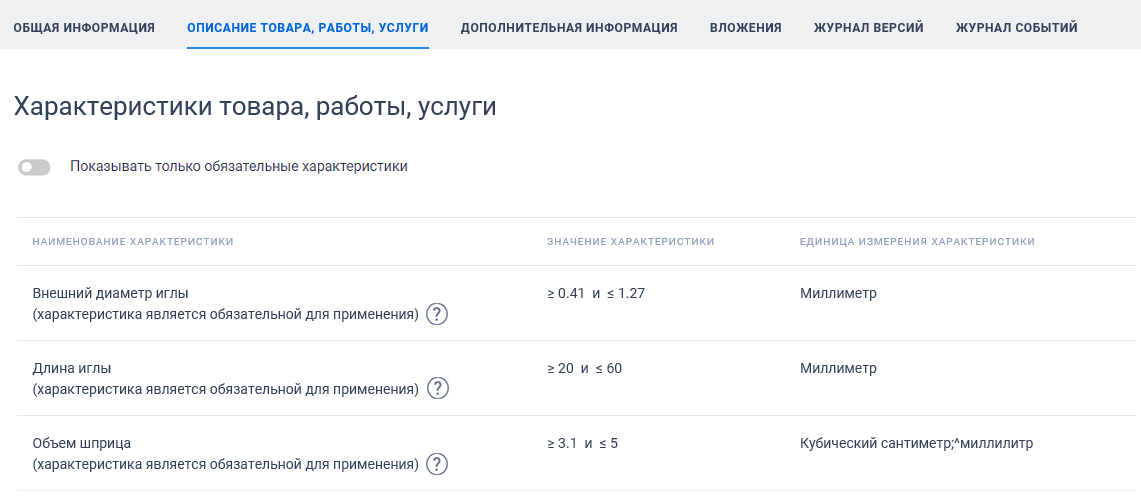The height and width of the screenshot is (500, 1141).
Task: Click Миллиметр unit in Длина иглы row
Action: coord(838,369)
